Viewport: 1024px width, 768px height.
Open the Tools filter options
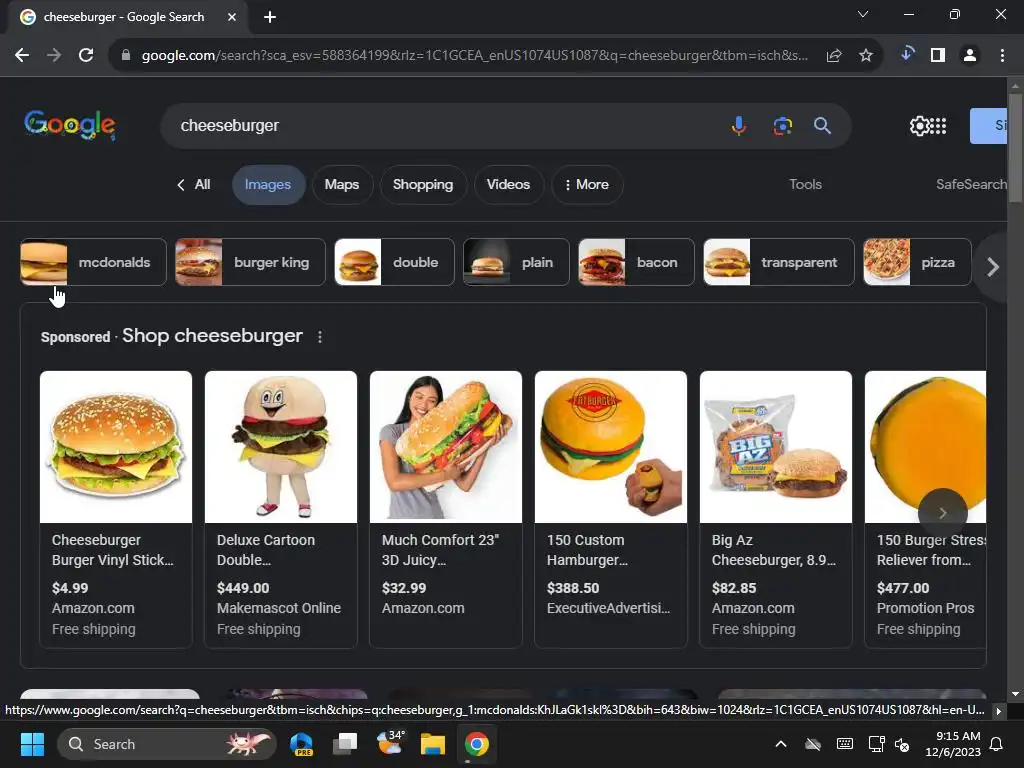pos(805,185)
